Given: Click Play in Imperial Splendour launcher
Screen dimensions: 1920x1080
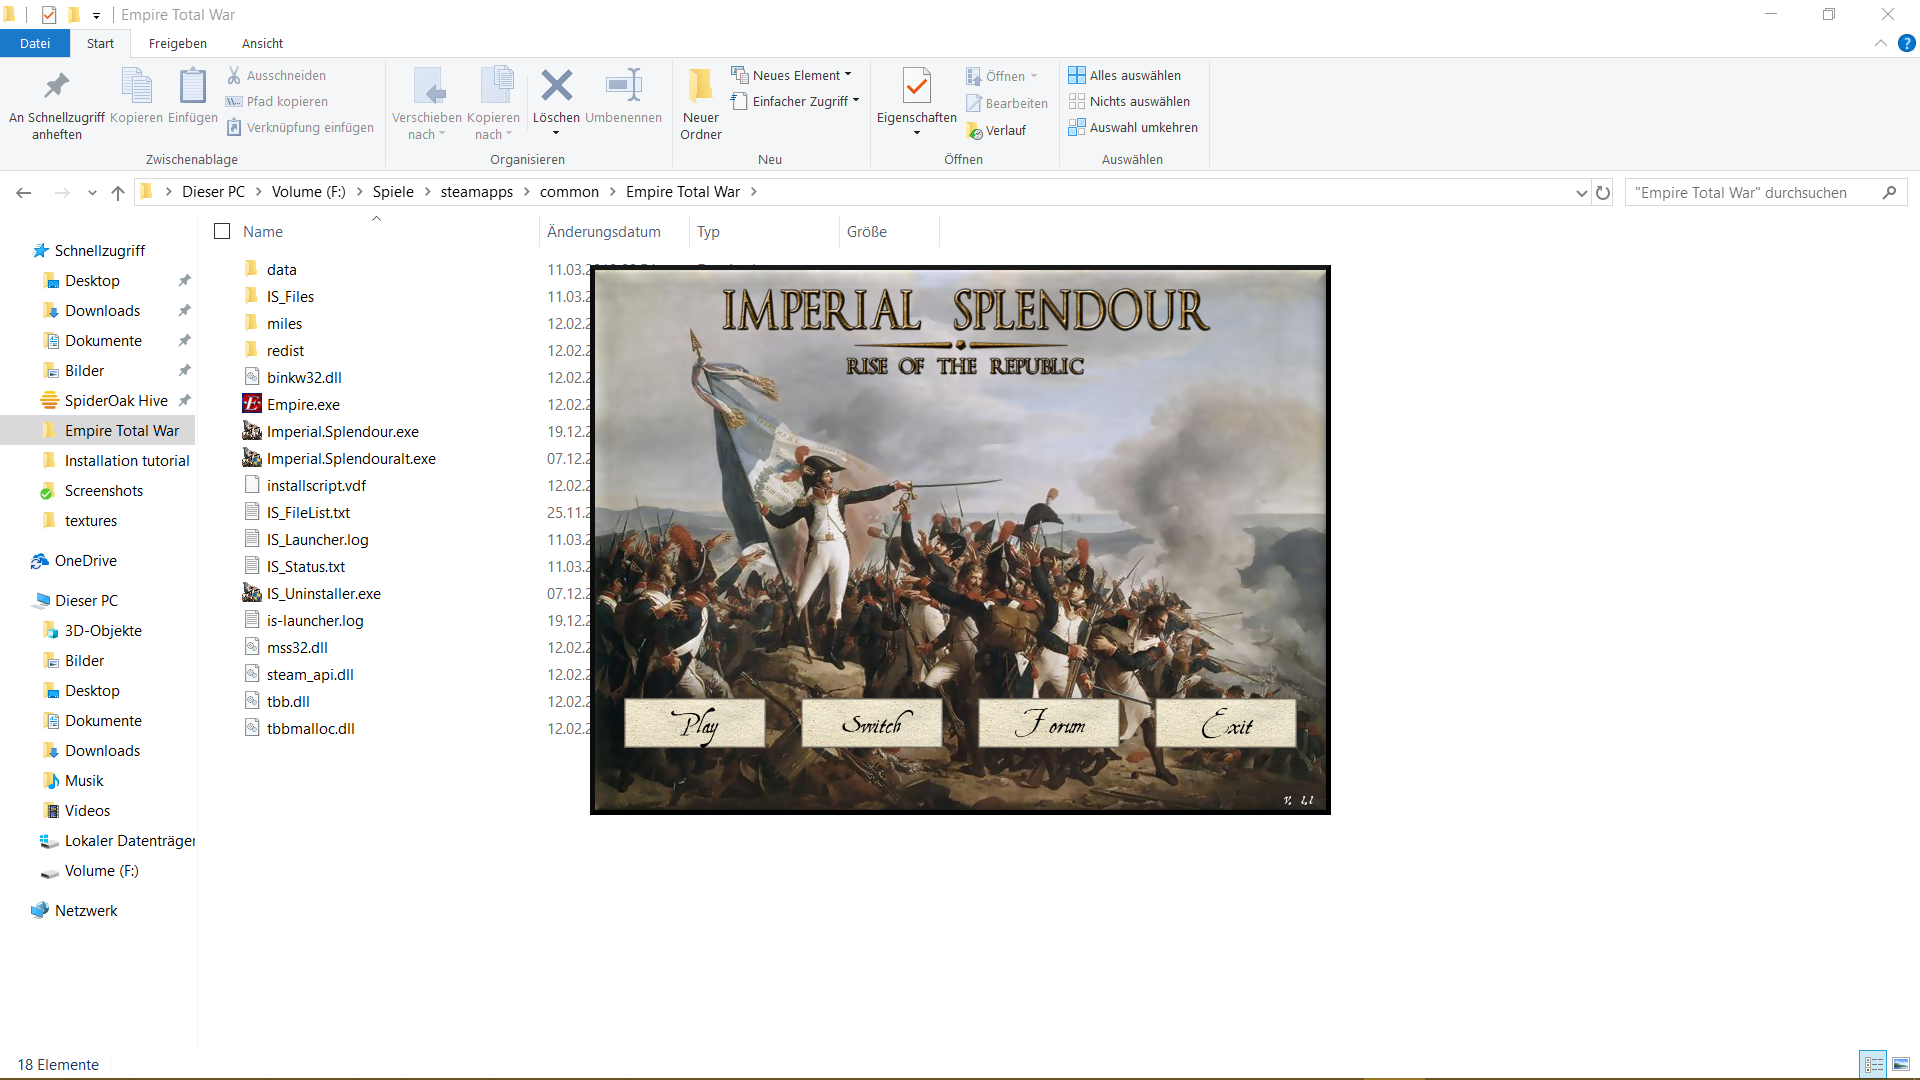Looking at the screenshot, I should 695,723.
